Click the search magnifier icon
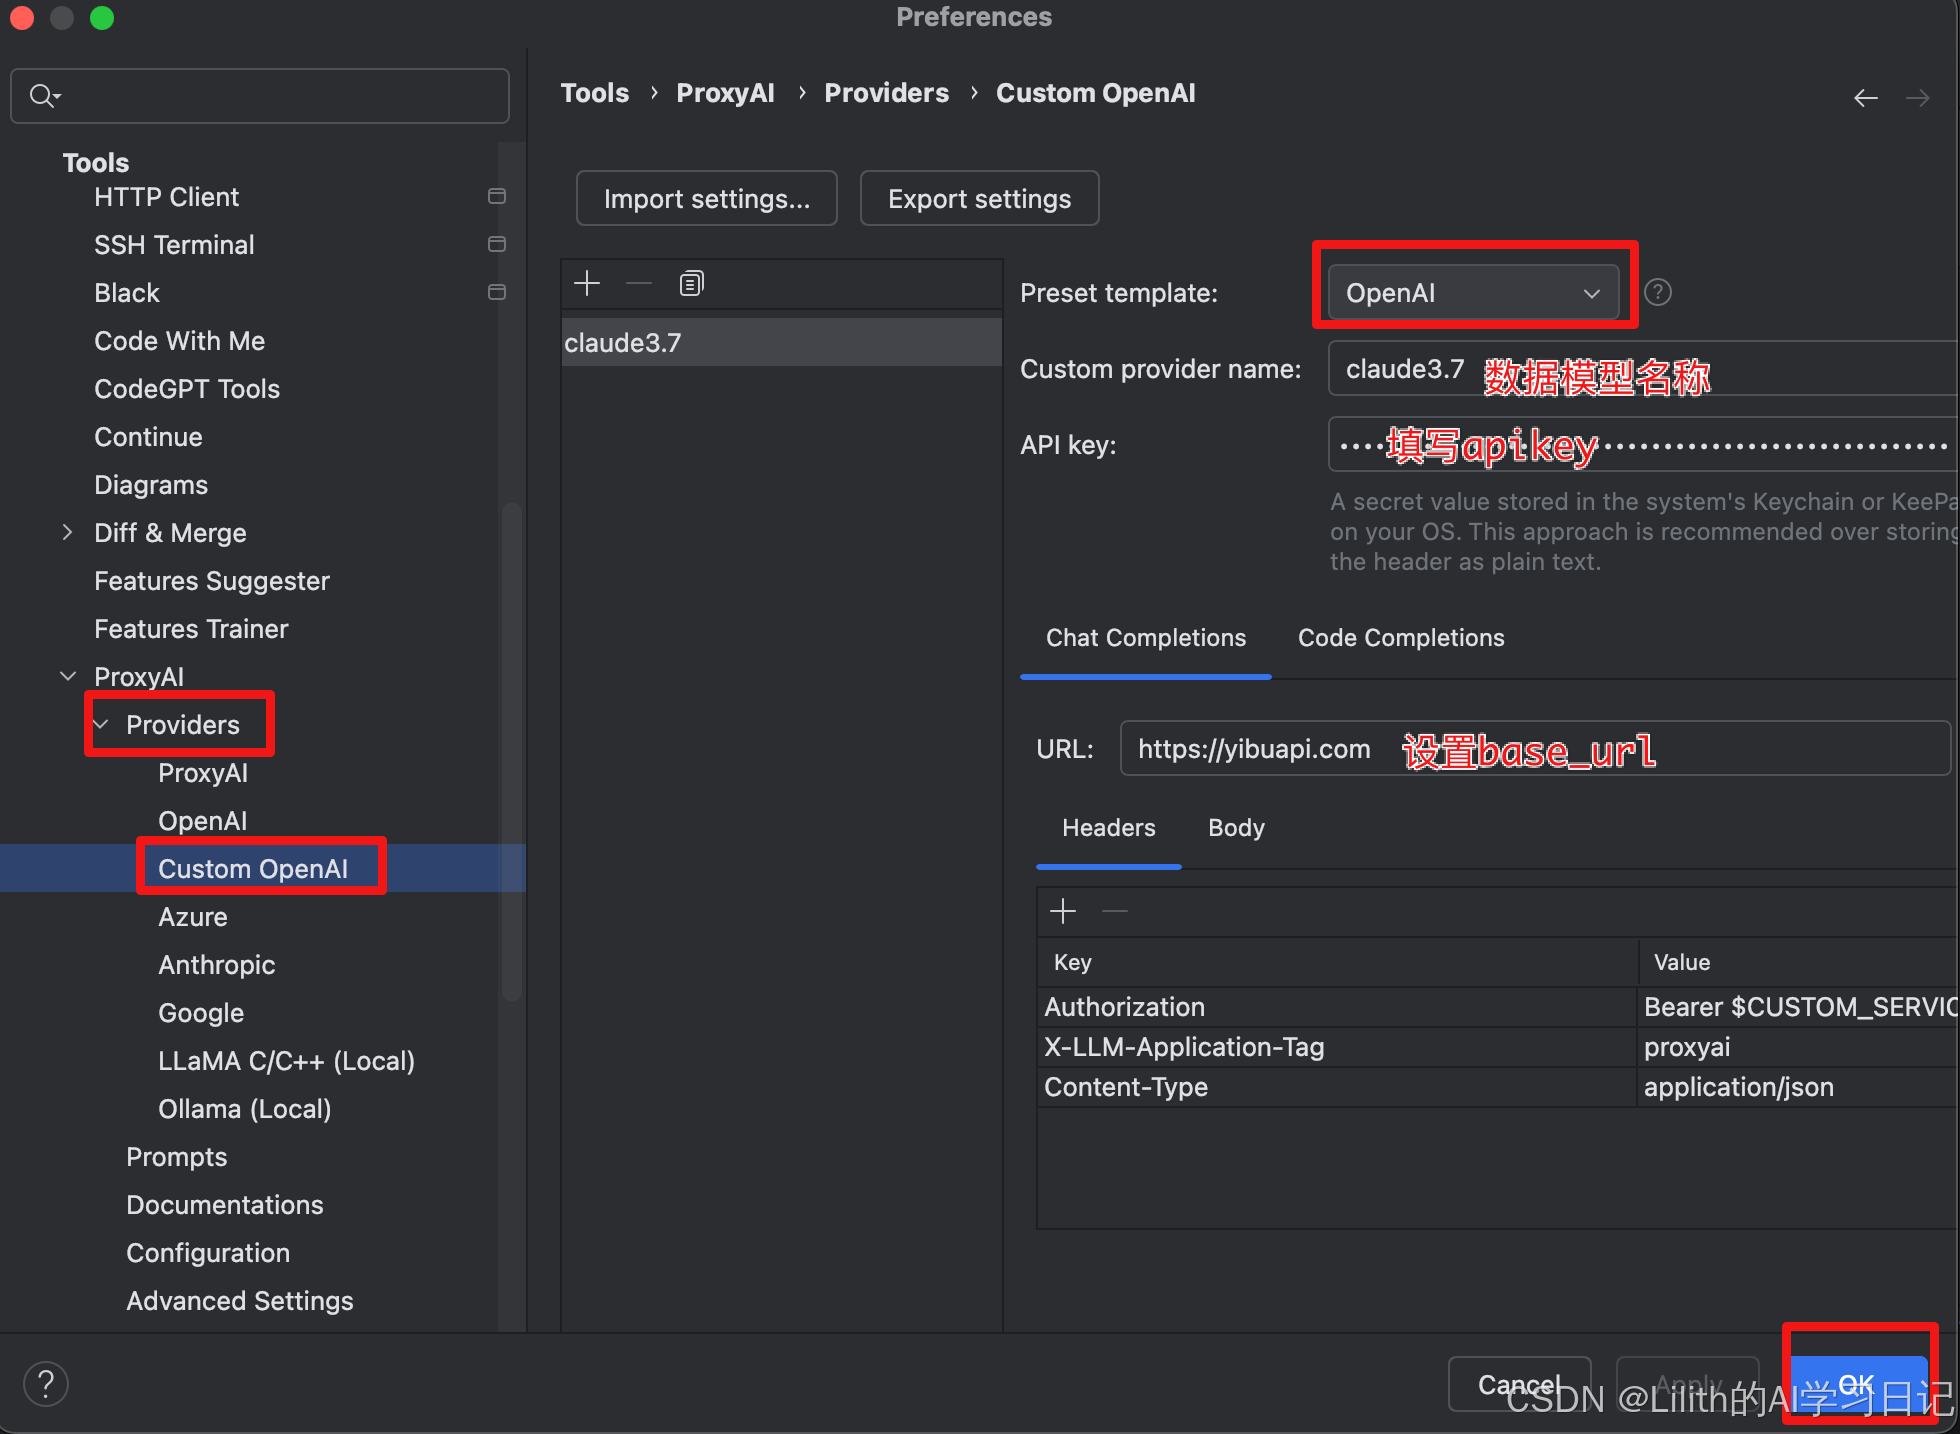 [43, 96]
